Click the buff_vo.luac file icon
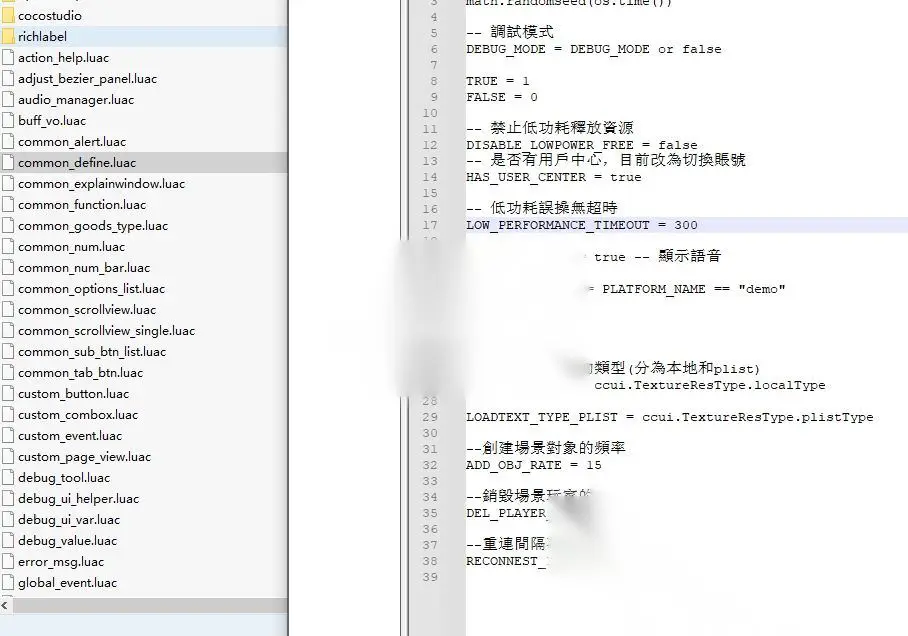Screen dimensions: 908x636 (x=8, y=120)
